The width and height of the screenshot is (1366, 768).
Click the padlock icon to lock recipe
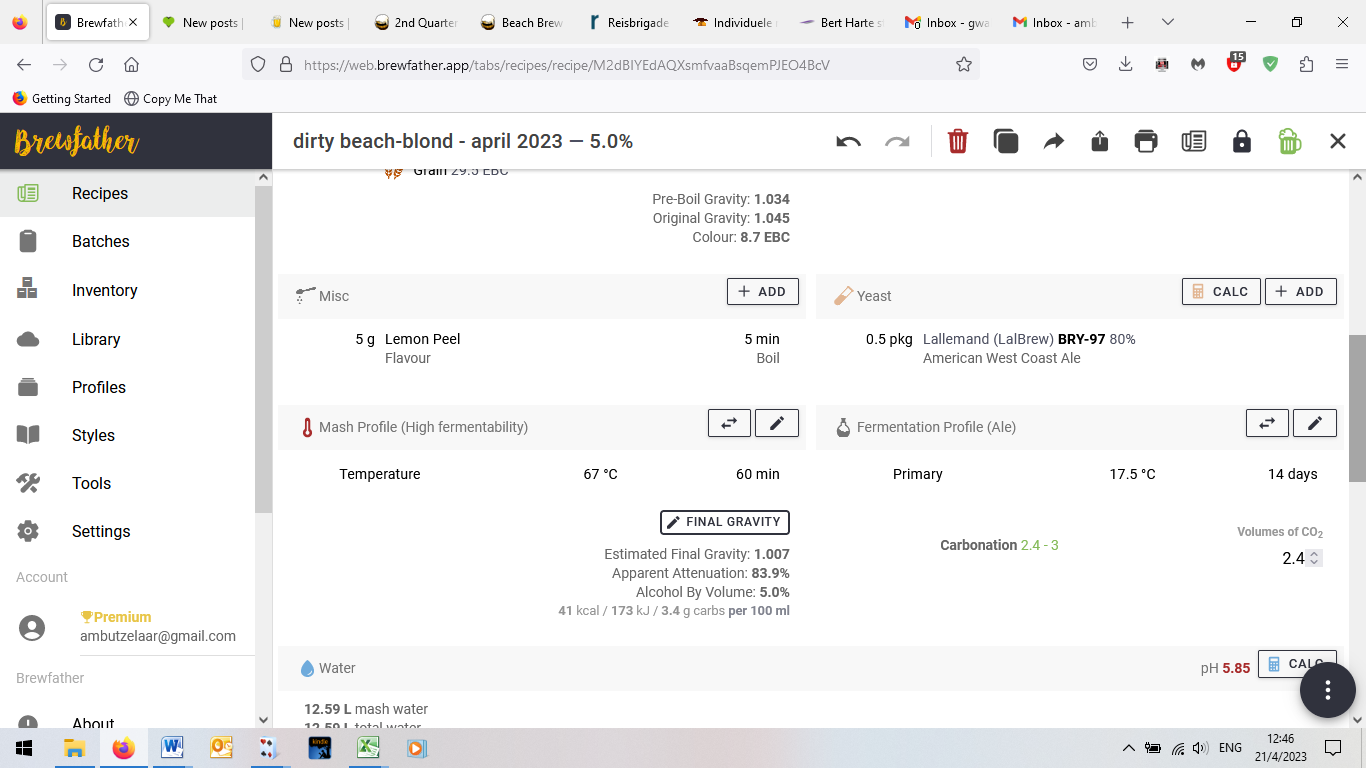point(1241,142)
